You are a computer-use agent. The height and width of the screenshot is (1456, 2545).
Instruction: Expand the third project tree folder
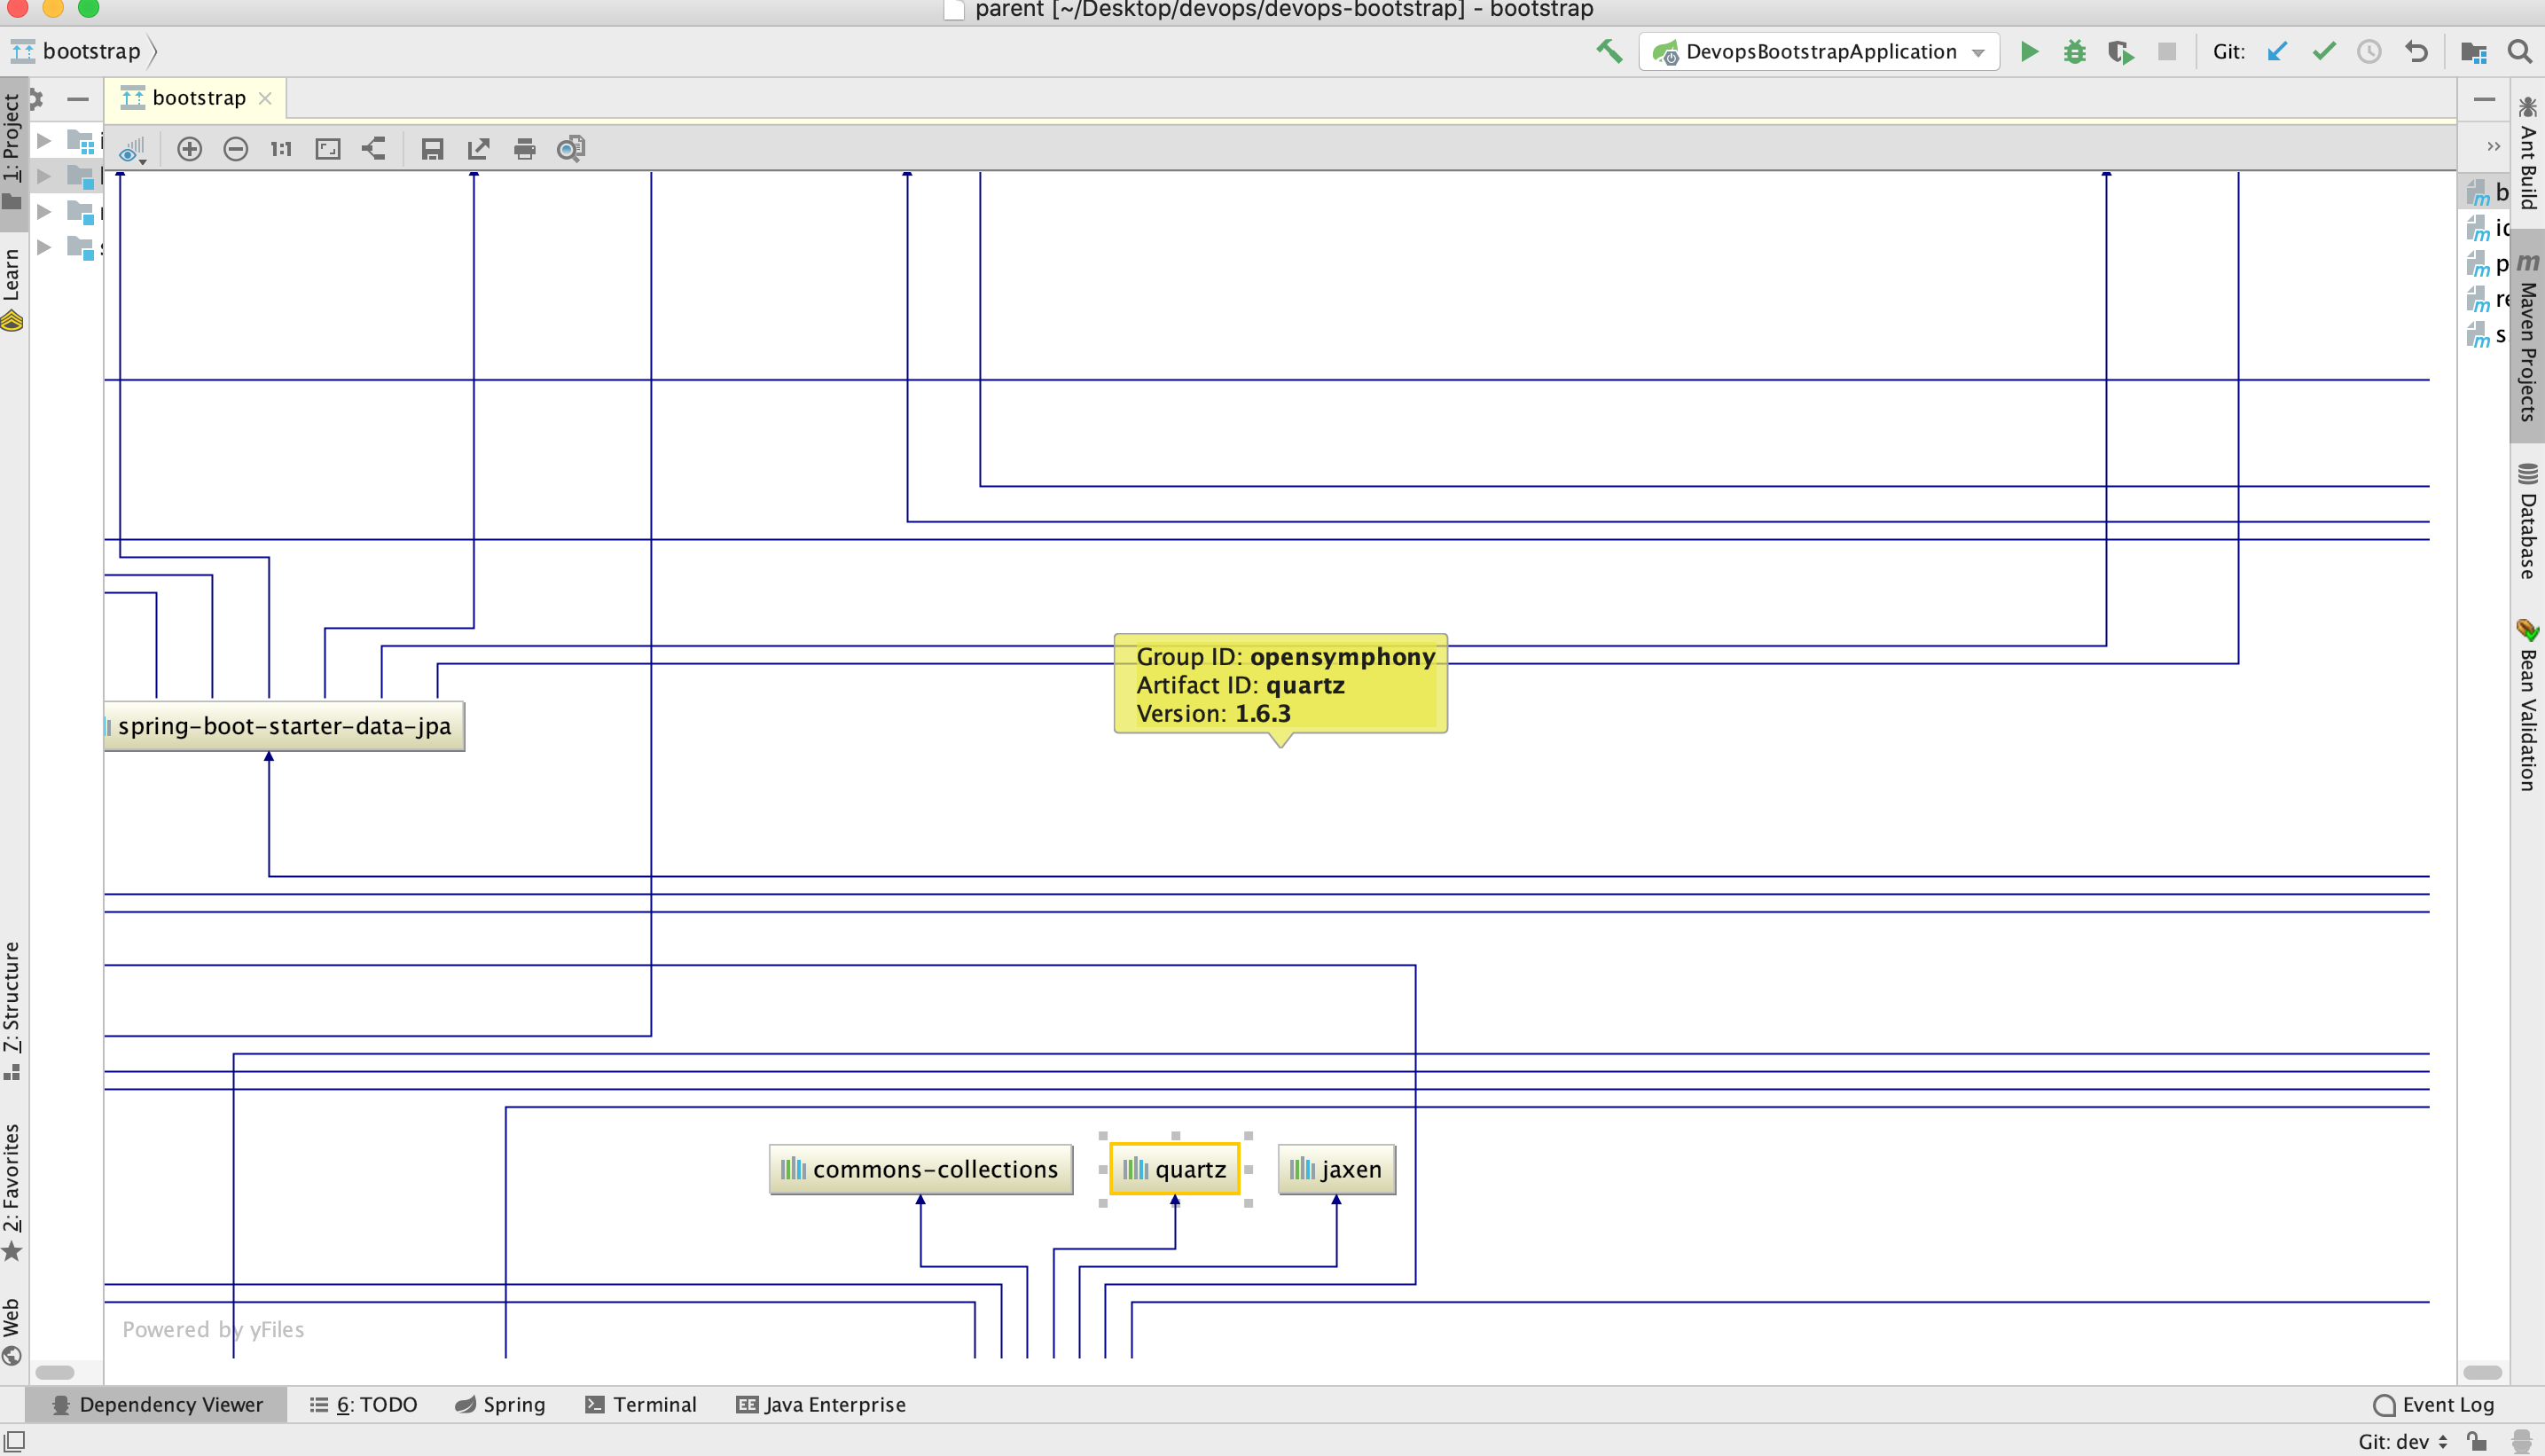click(x=44, y=212)
